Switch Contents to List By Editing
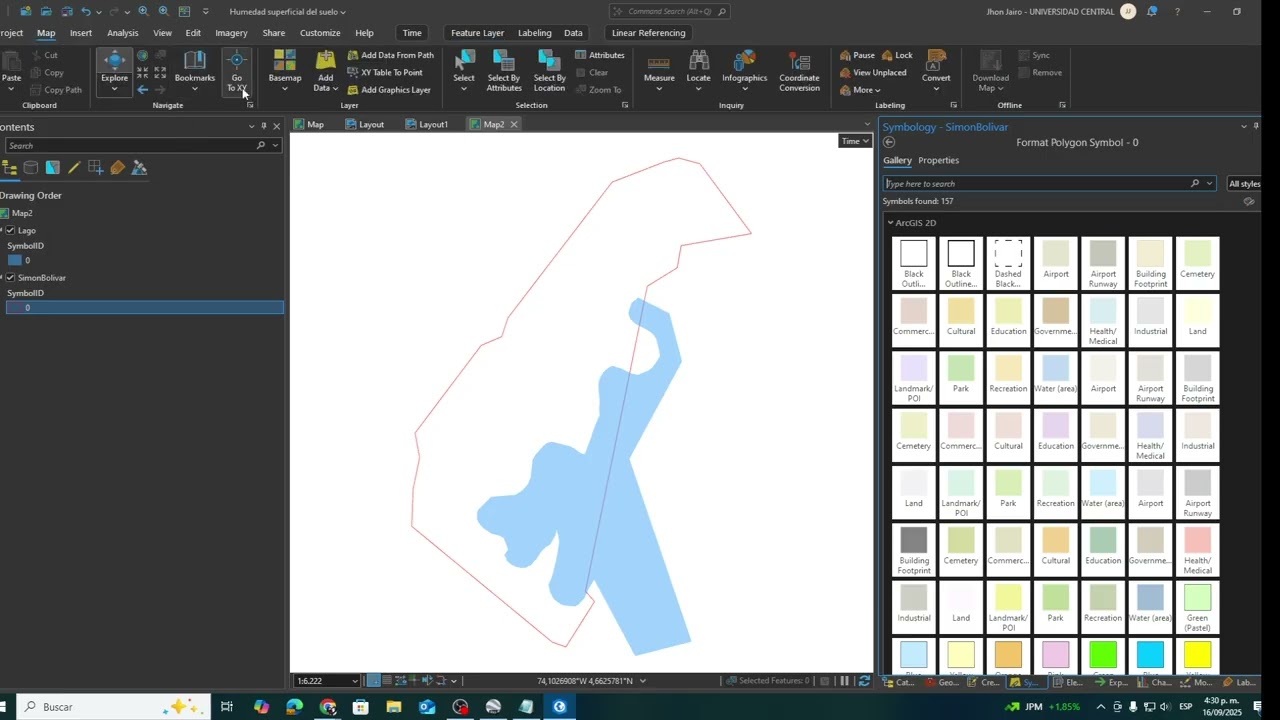This screenshot has width=1280, height=720. (x=74, y=168)
